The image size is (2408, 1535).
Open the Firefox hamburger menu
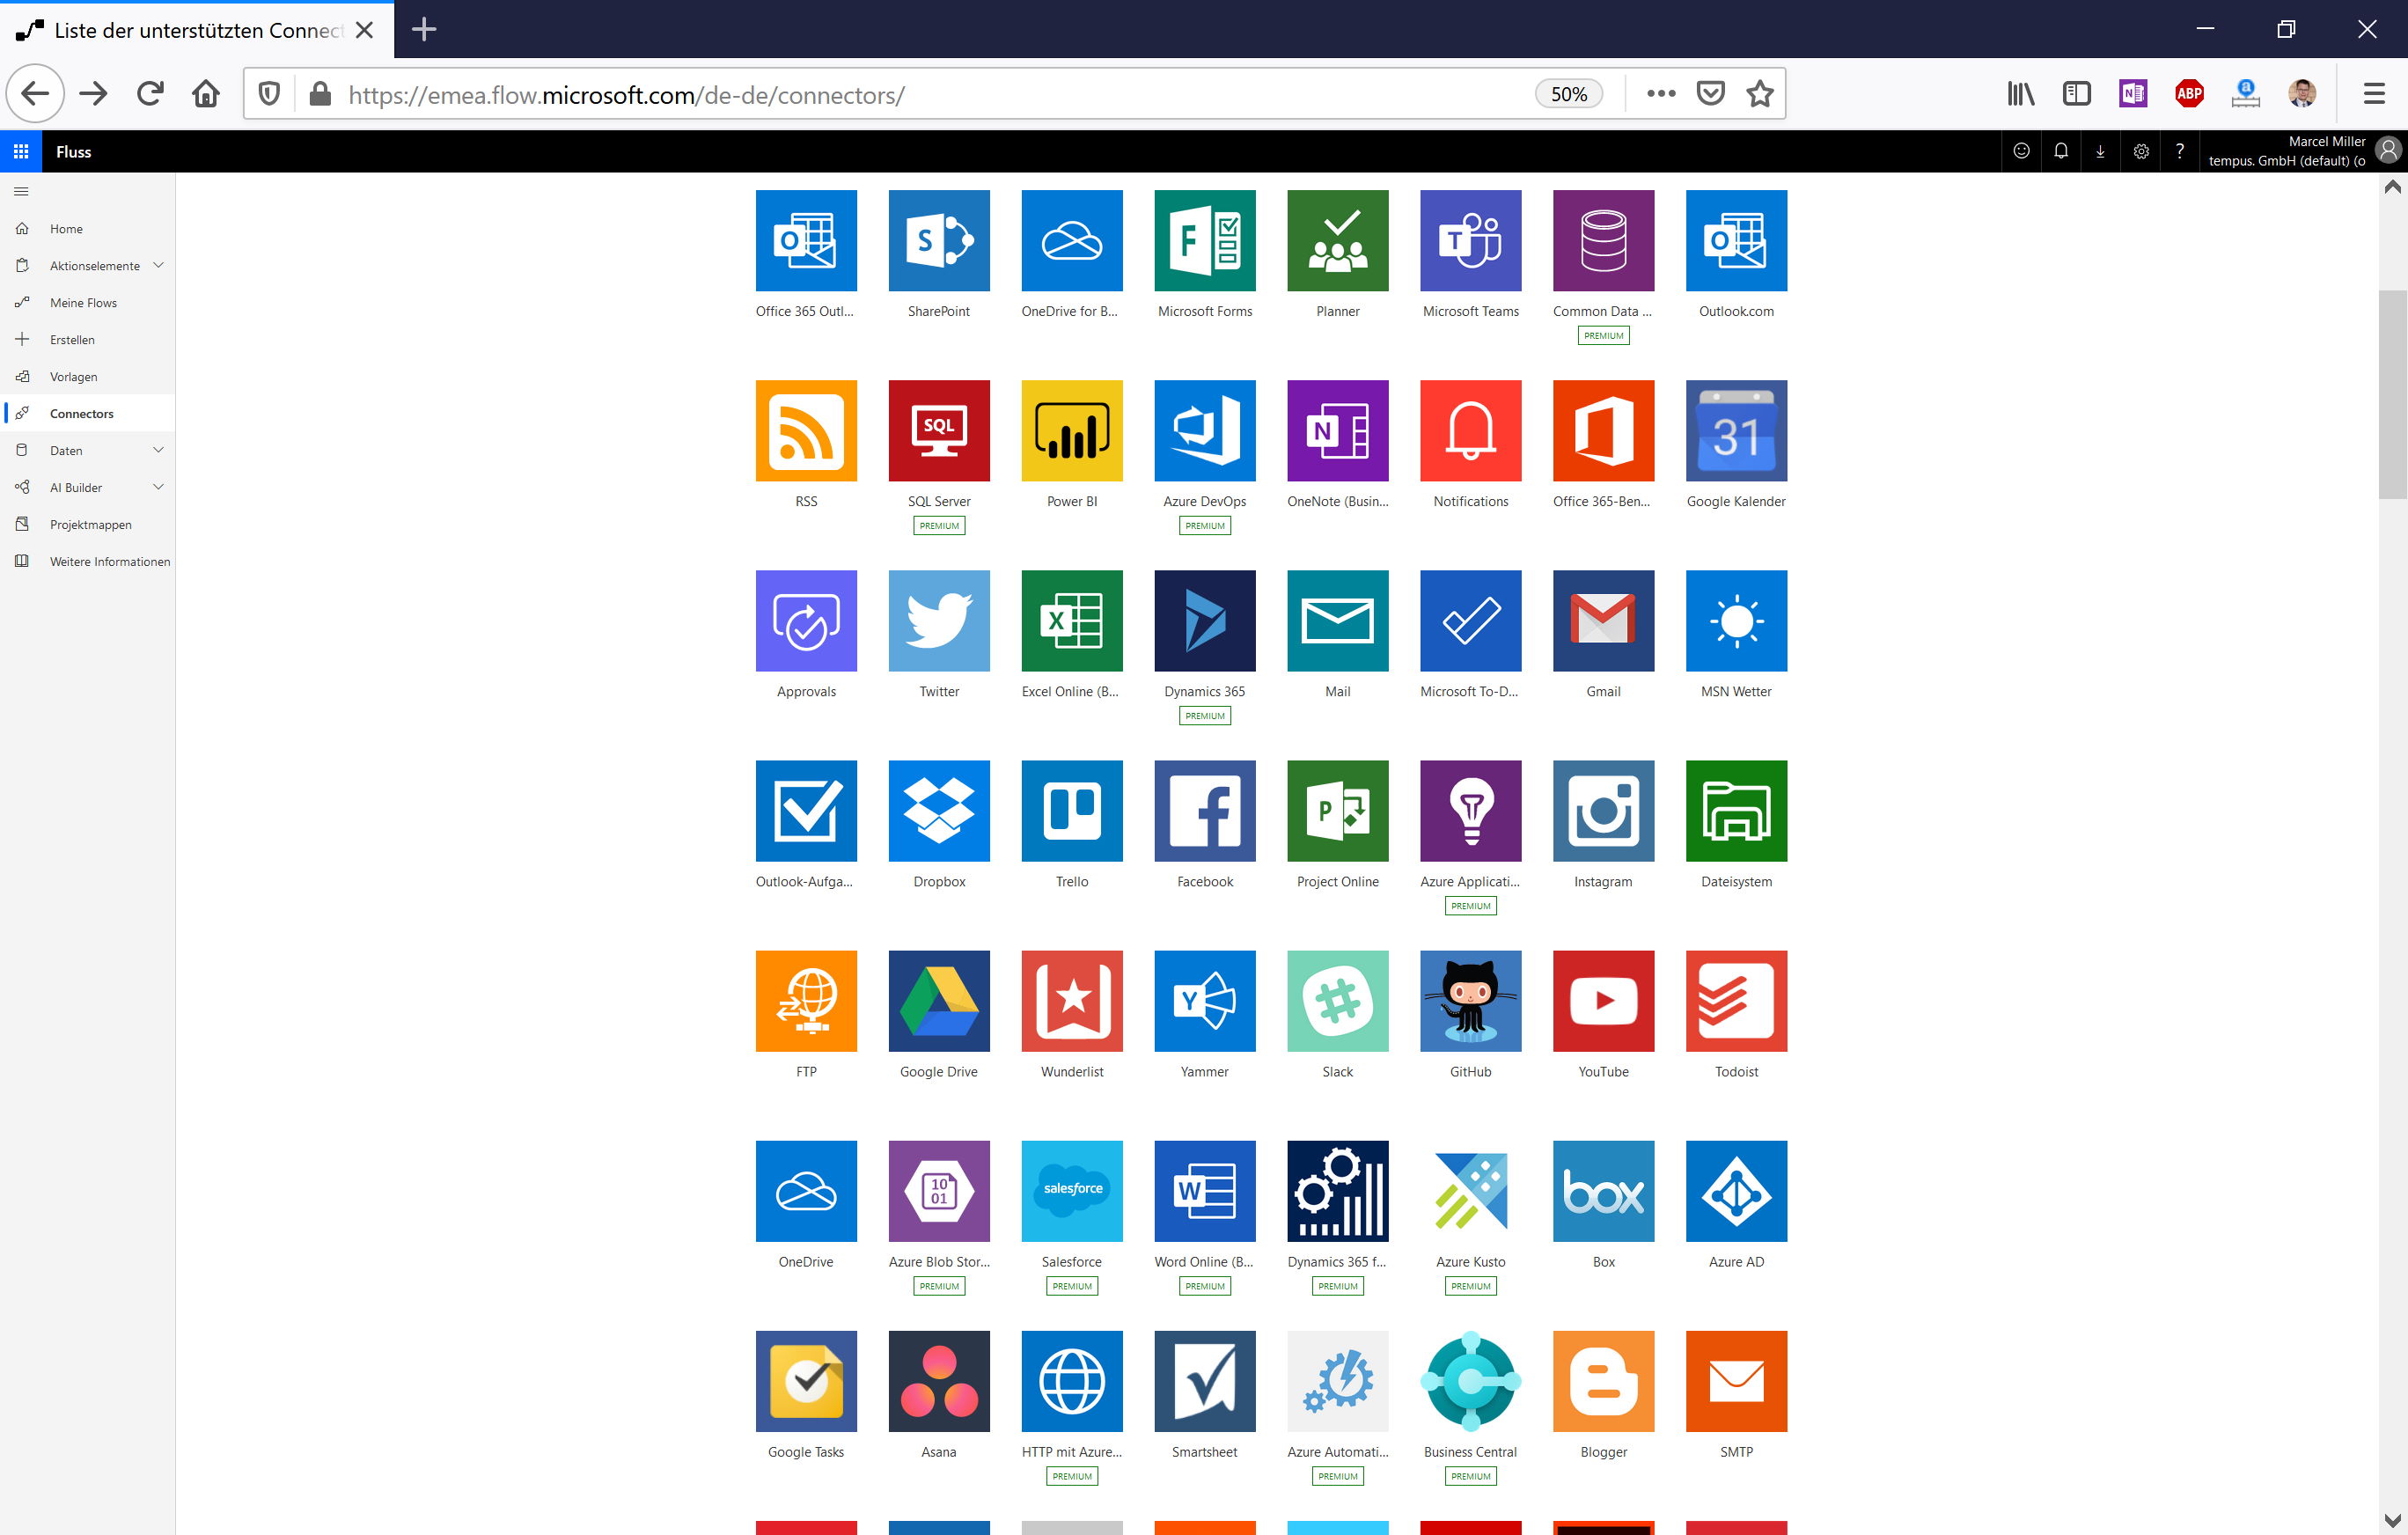click(2374, 94)
